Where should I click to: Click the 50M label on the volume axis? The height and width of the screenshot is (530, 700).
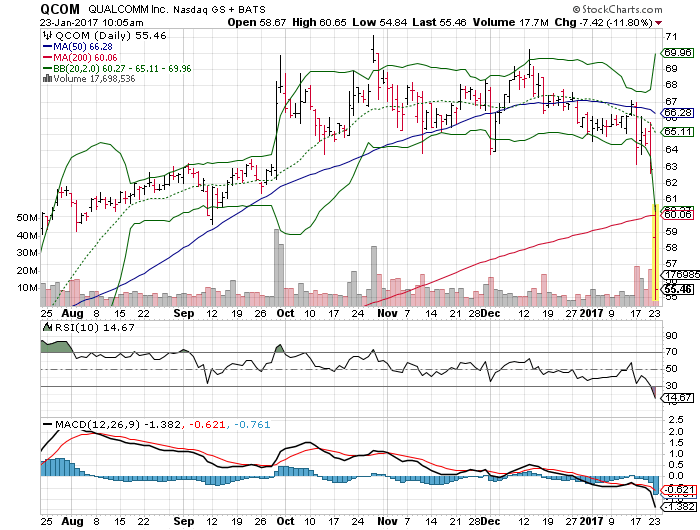click(x=27, y=217)
